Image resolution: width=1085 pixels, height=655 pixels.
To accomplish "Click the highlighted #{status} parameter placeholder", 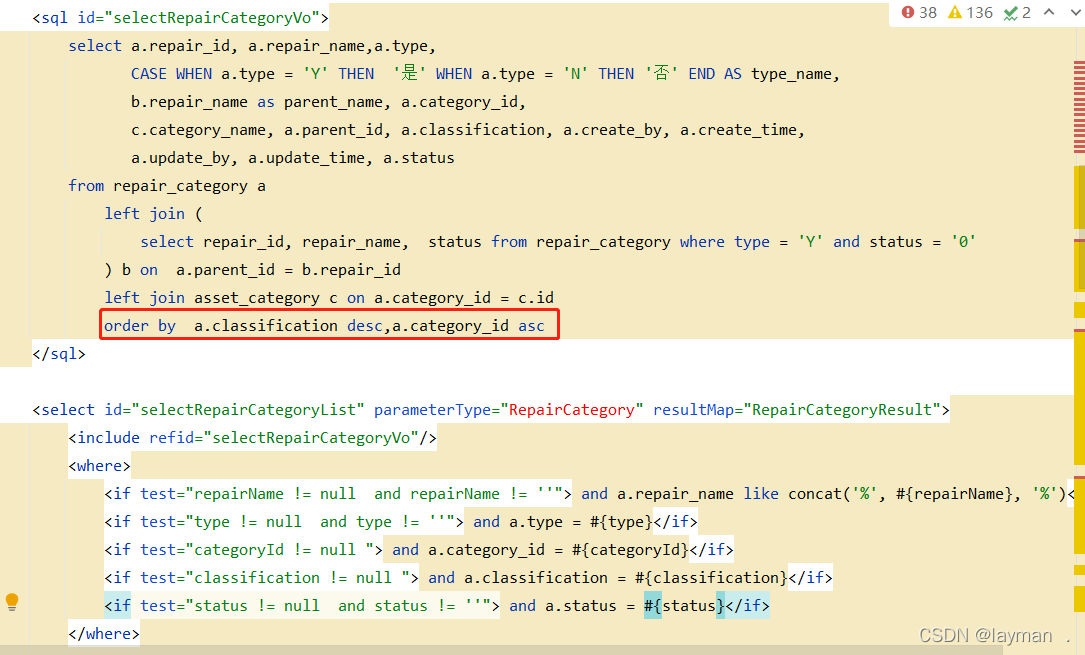I will coord(684,606).
